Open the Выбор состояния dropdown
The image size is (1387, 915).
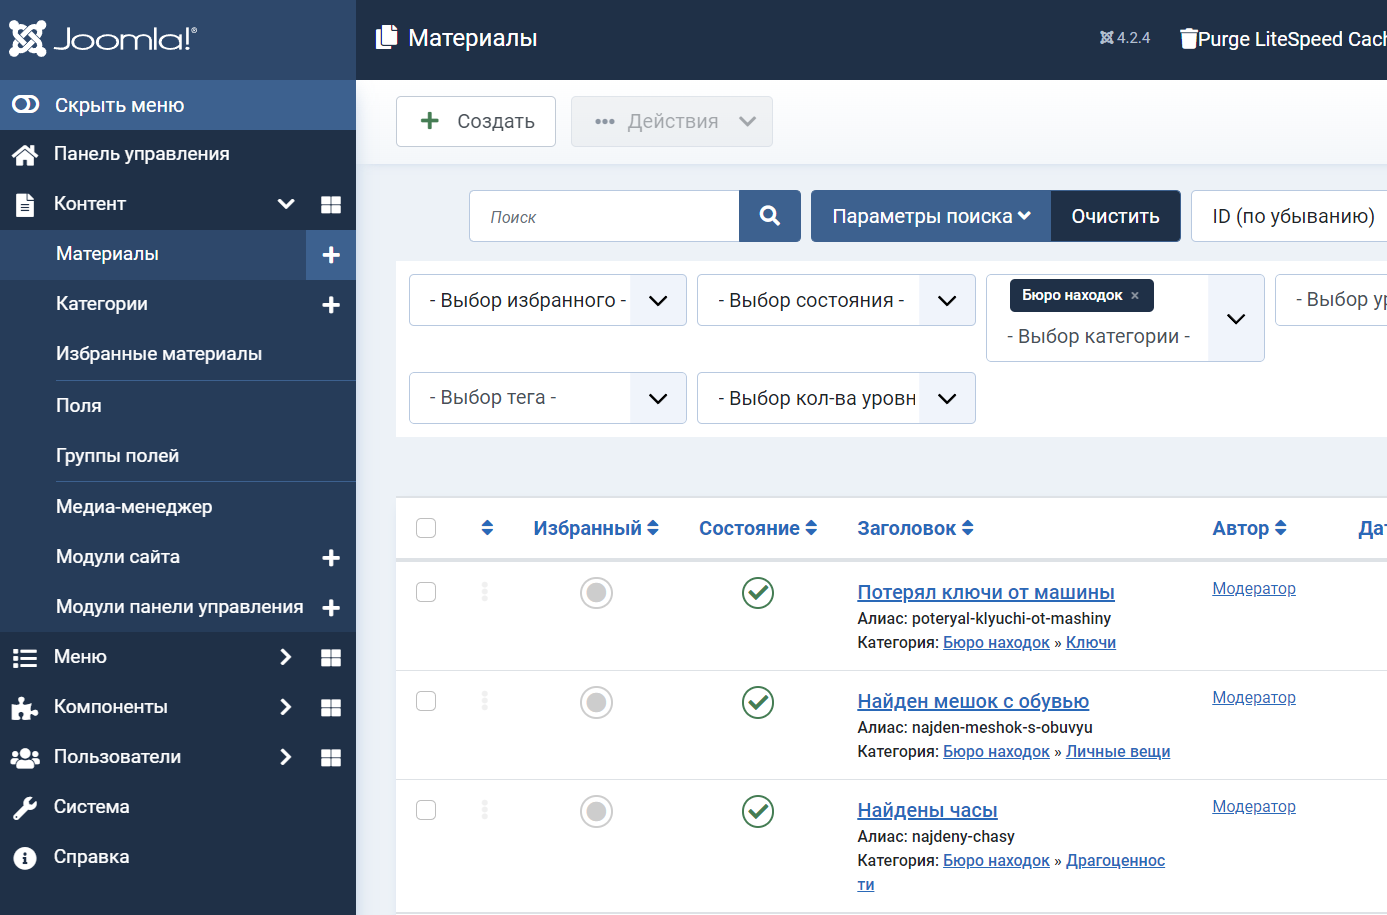pos(835,300)
